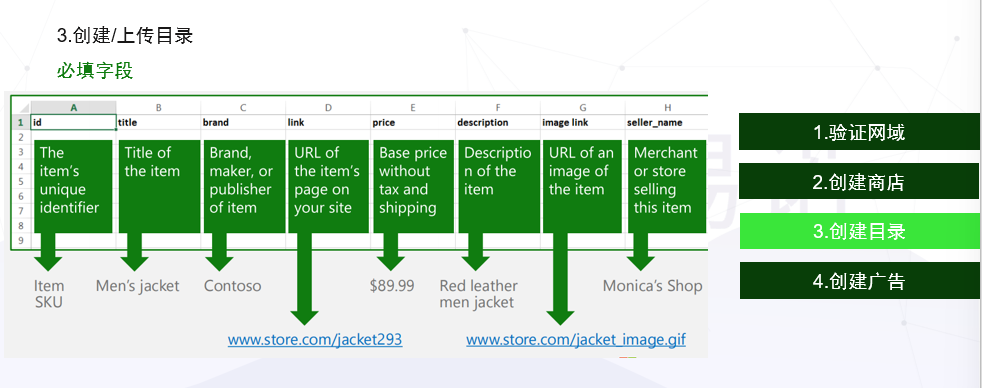Select step 1.验证网域
This screenshot has height=388, width=982.
859,132
